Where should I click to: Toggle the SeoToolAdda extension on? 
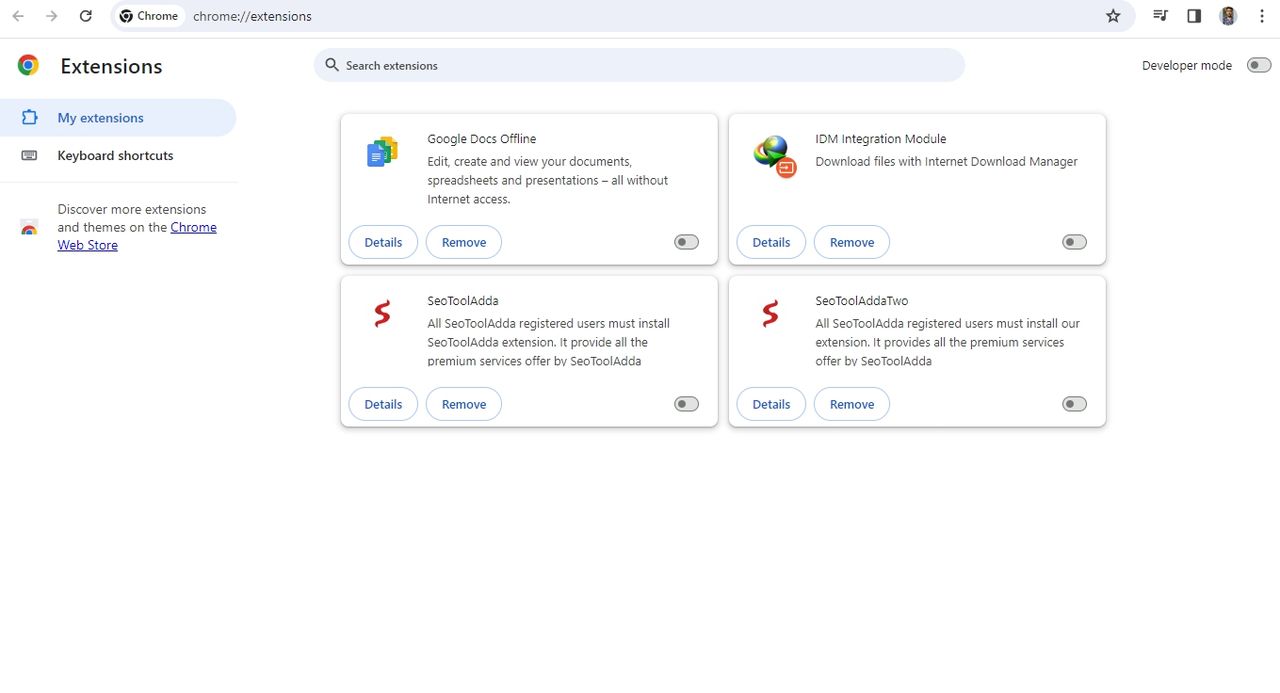tap(686, 404)
